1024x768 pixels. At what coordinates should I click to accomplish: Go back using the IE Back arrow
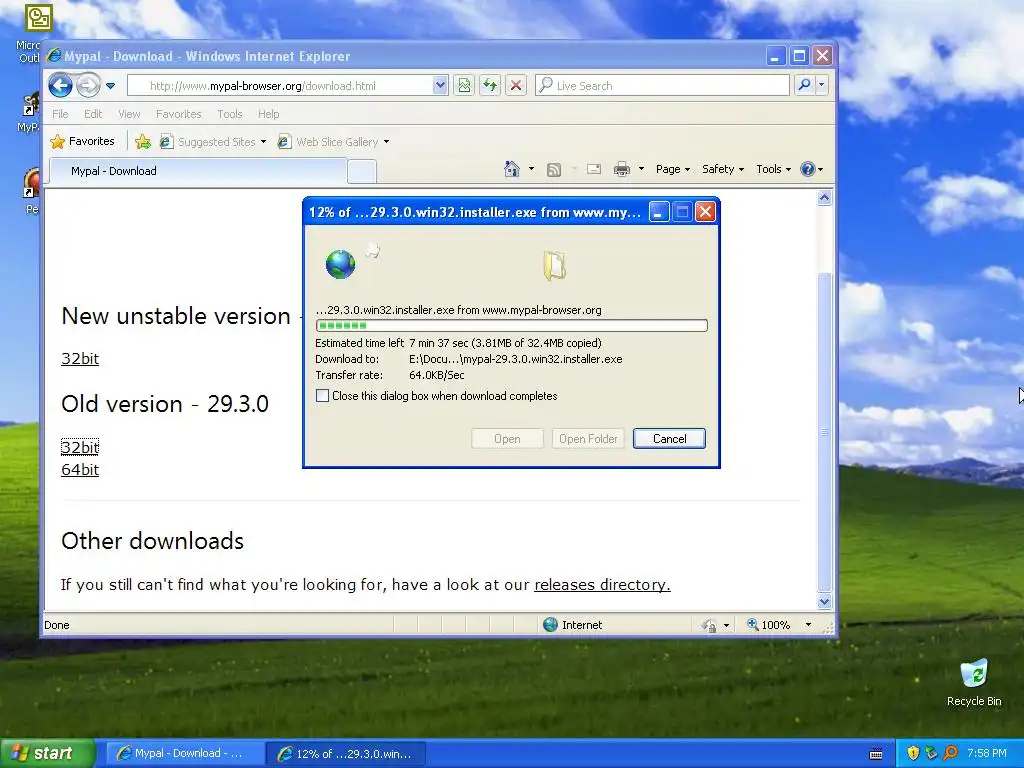60,86
